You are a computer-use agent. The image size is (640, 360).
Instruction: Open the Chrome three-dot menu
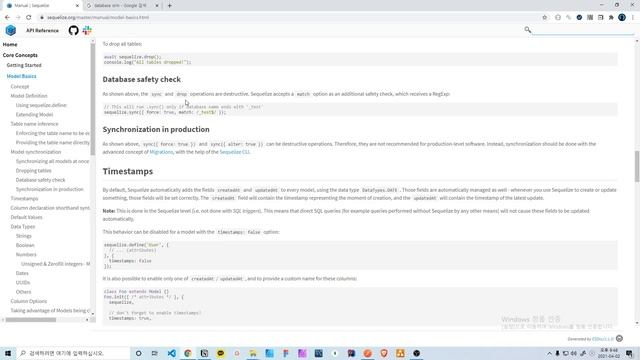tap(633, 18)
